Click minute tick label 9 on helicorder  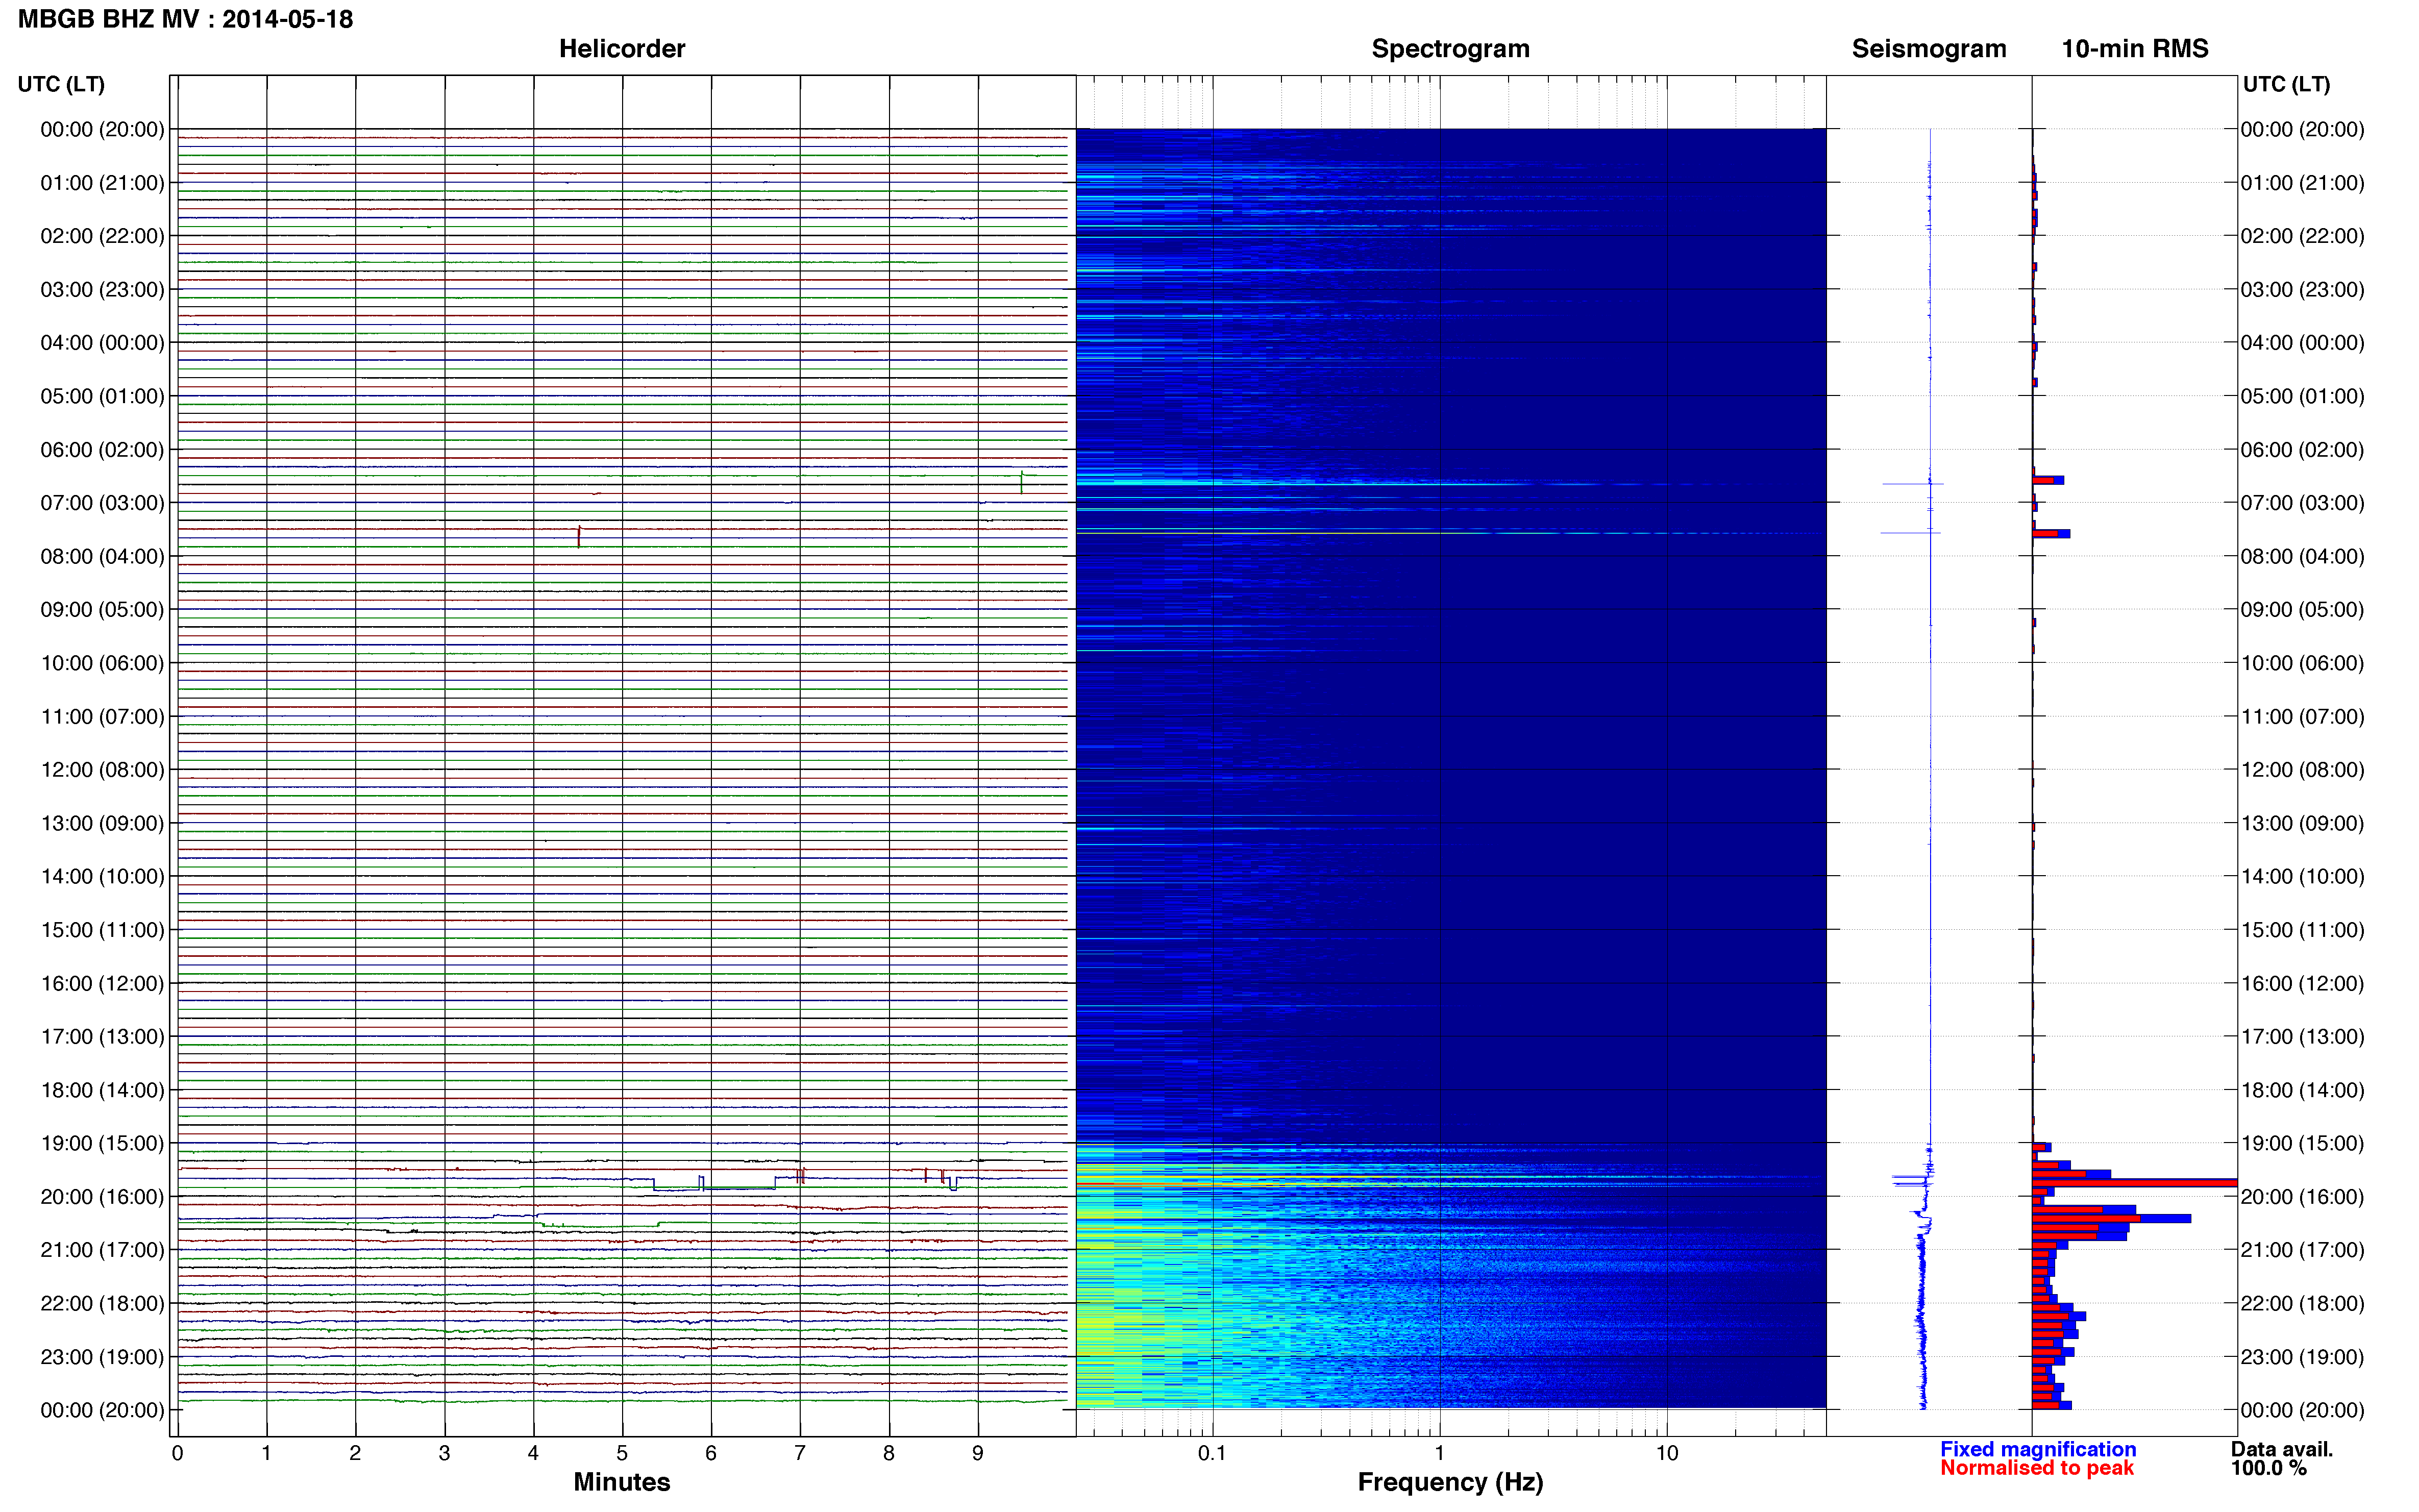pyautogui.click(x=978, y=1453)
